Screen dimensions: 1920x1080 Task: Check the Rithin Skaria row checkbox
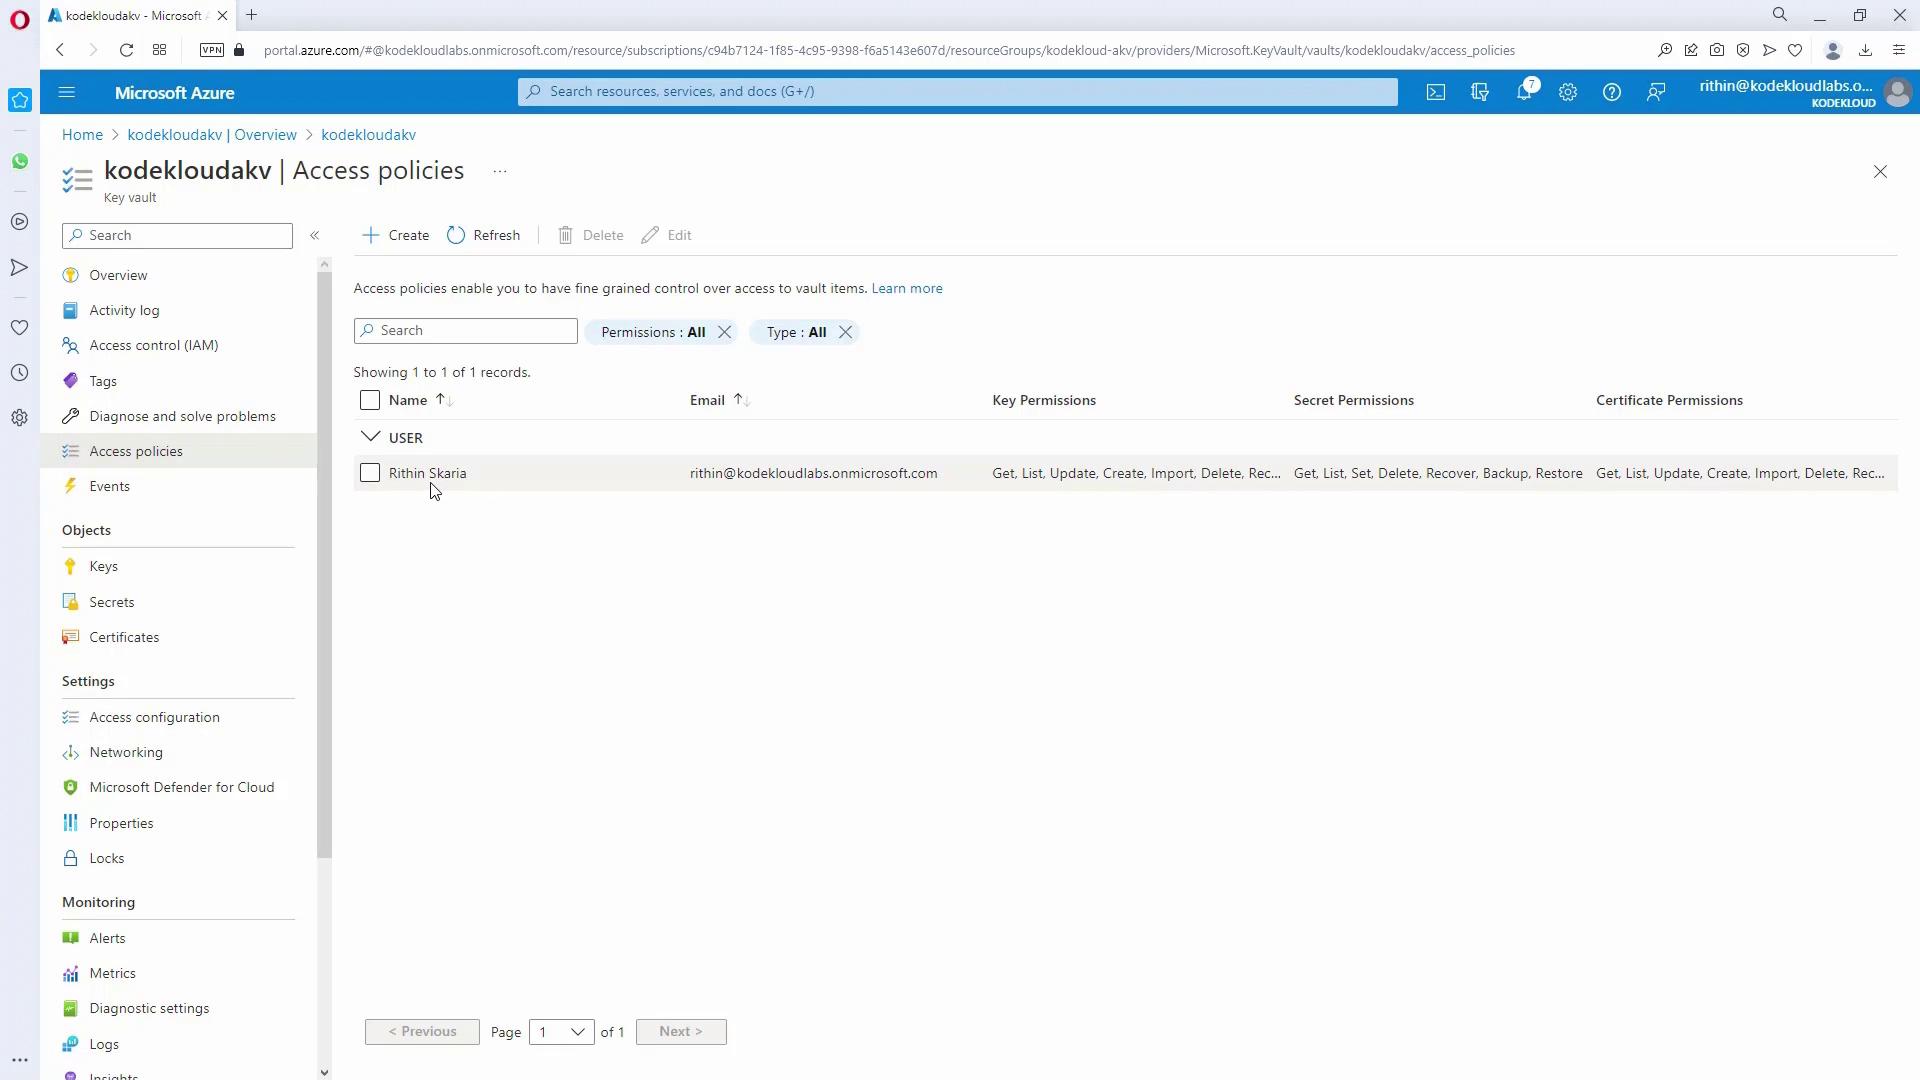370,473
